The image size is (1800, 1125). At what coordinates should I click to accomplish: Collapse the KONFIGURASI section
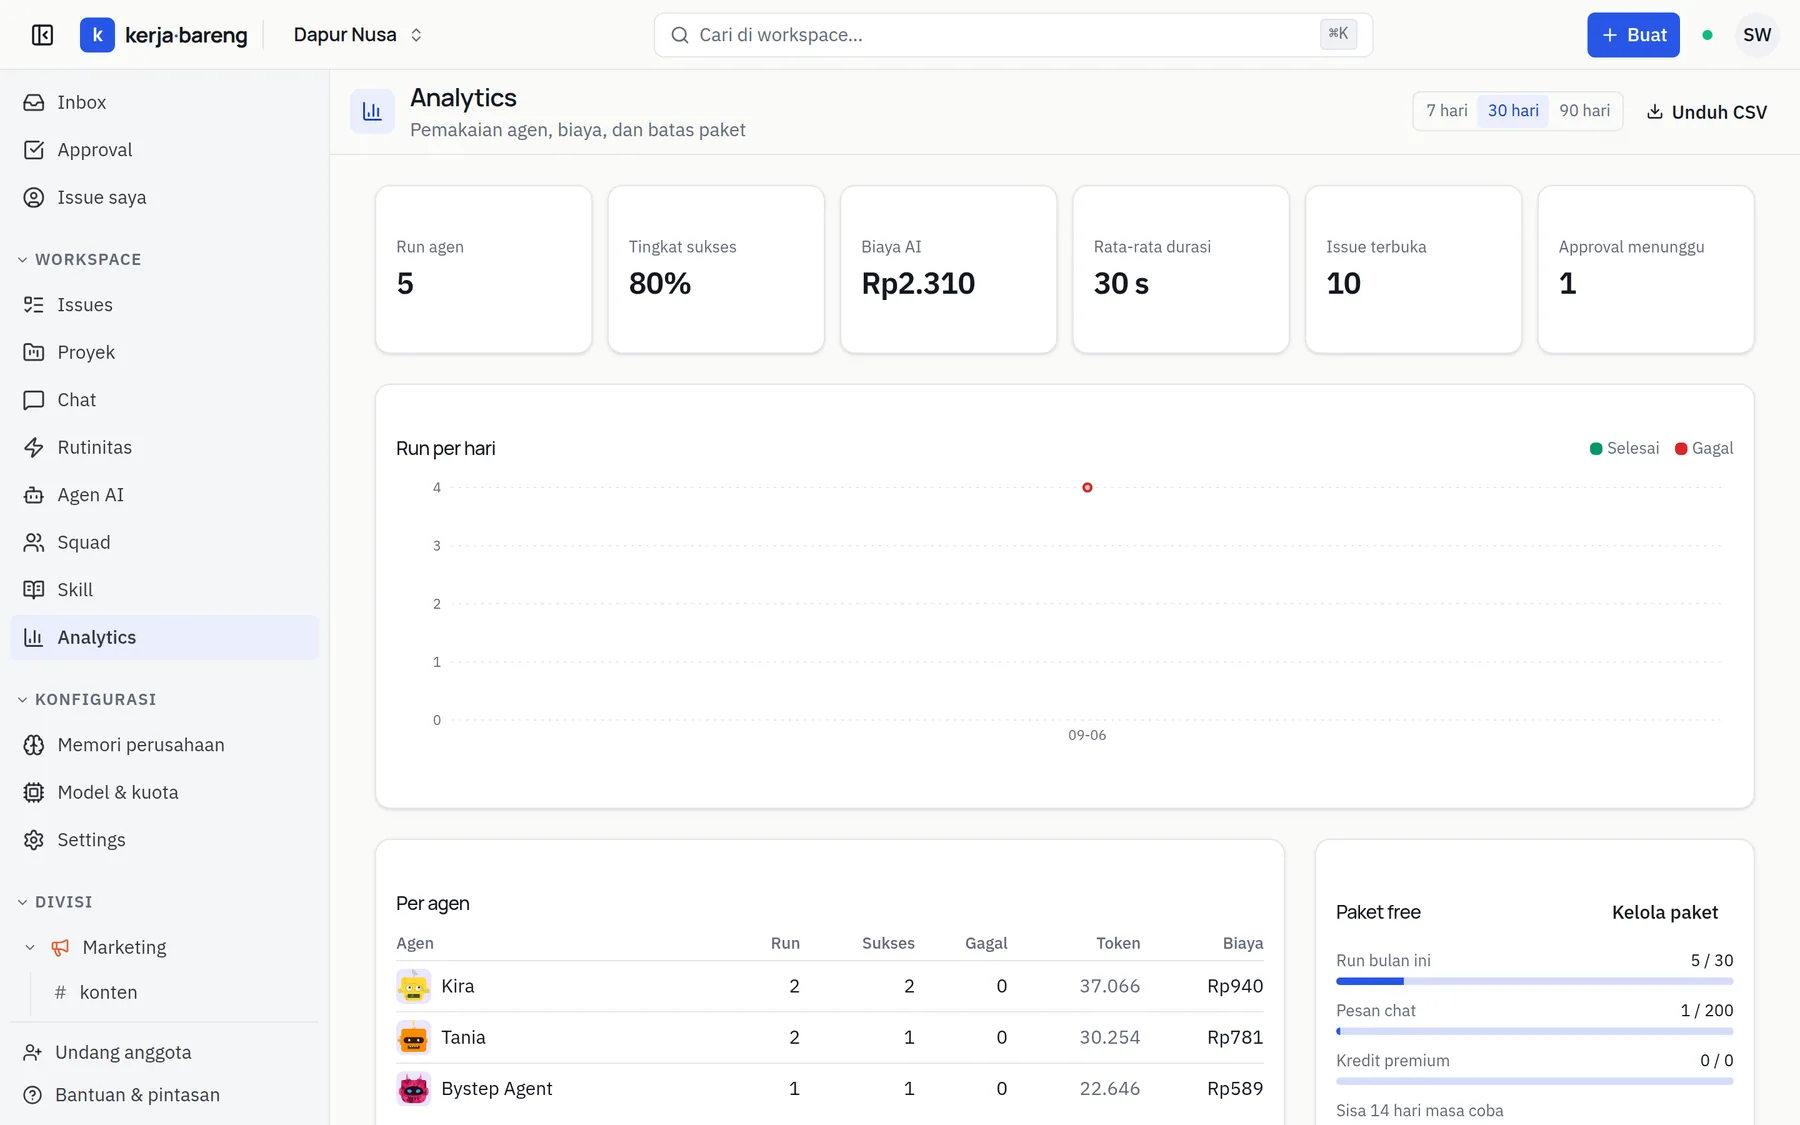[87, 699]
